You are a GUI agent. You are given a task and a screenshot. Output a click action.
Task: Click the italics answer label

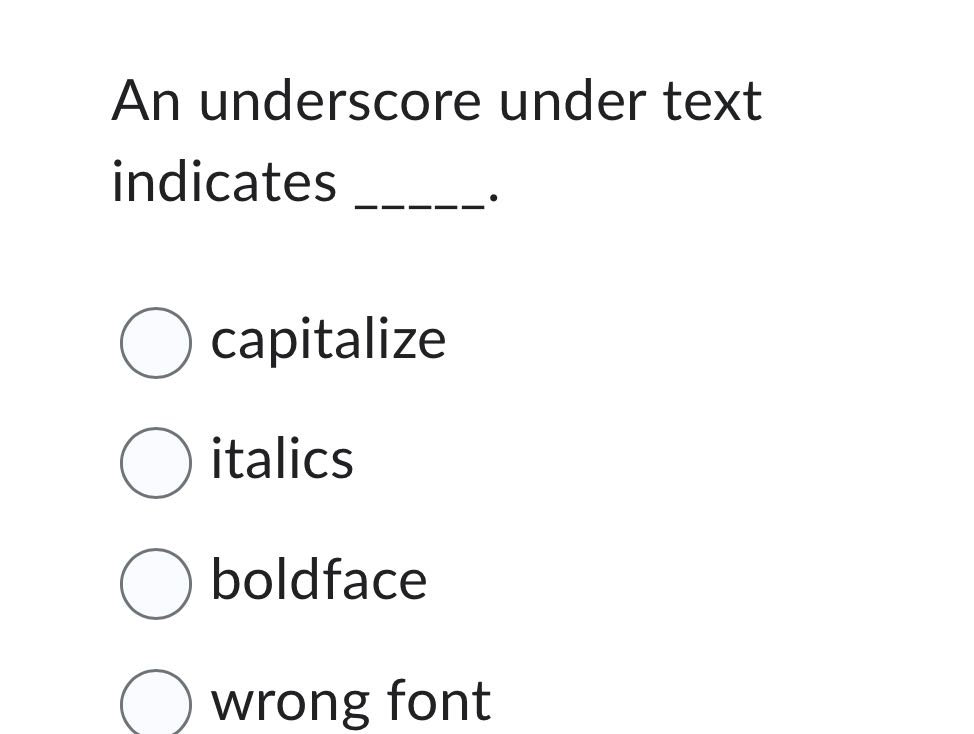[282, 460]
